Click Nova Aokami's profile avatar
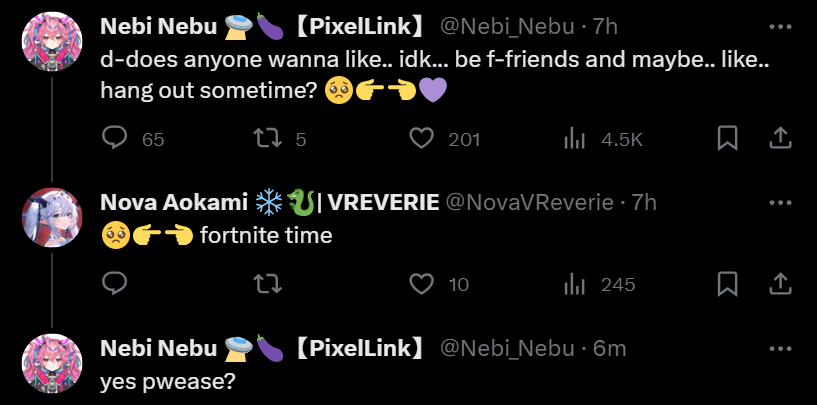Screen dimensions: 817x405 [x=50, y=217]
